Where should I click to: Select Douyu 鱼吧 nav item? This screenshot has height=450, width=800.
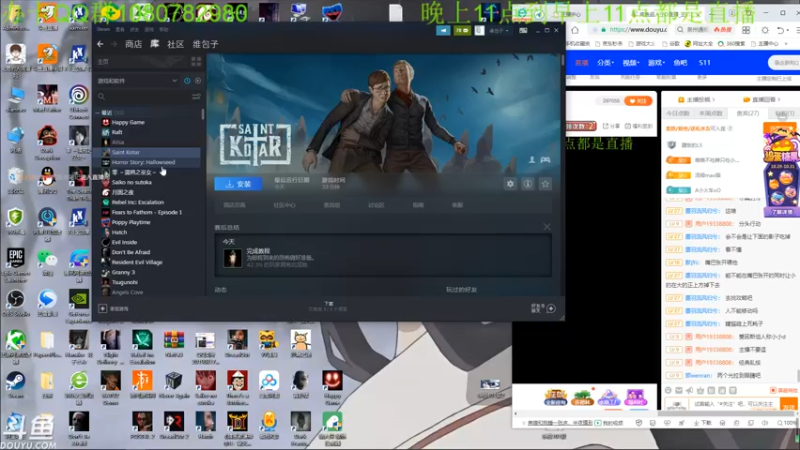tap(680, 63)
